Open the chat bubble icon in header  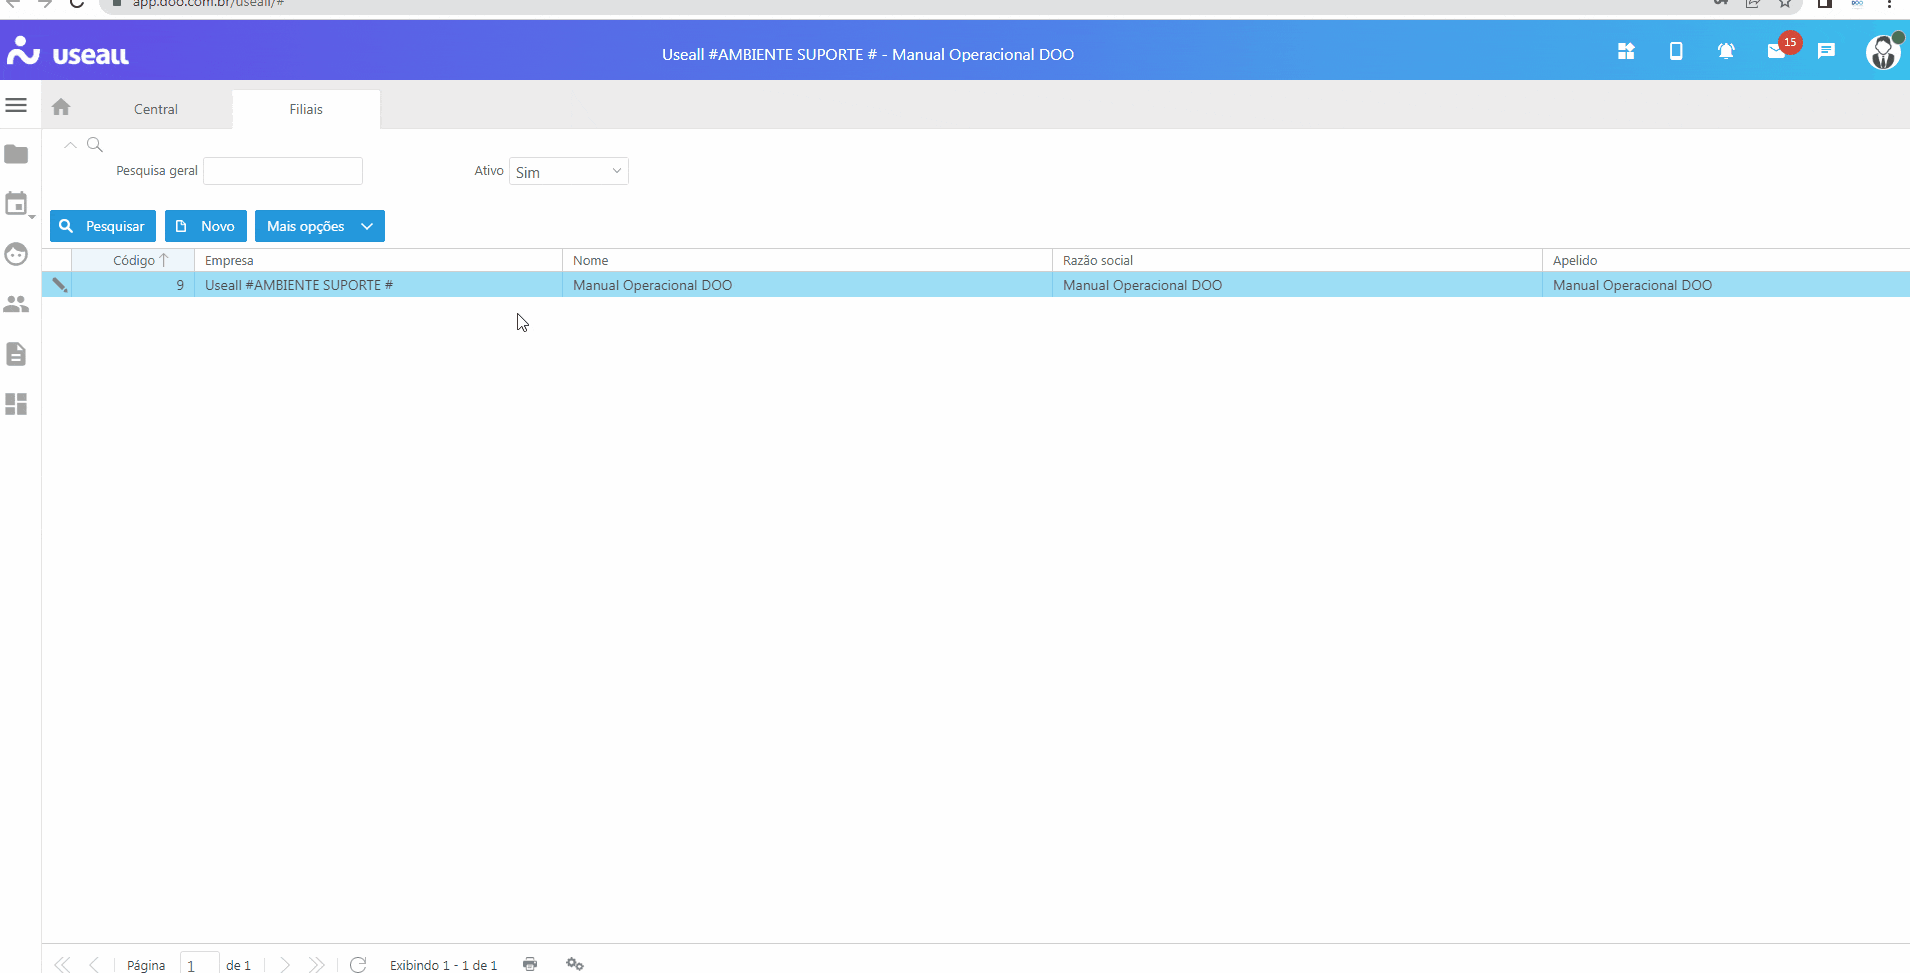1826,51
